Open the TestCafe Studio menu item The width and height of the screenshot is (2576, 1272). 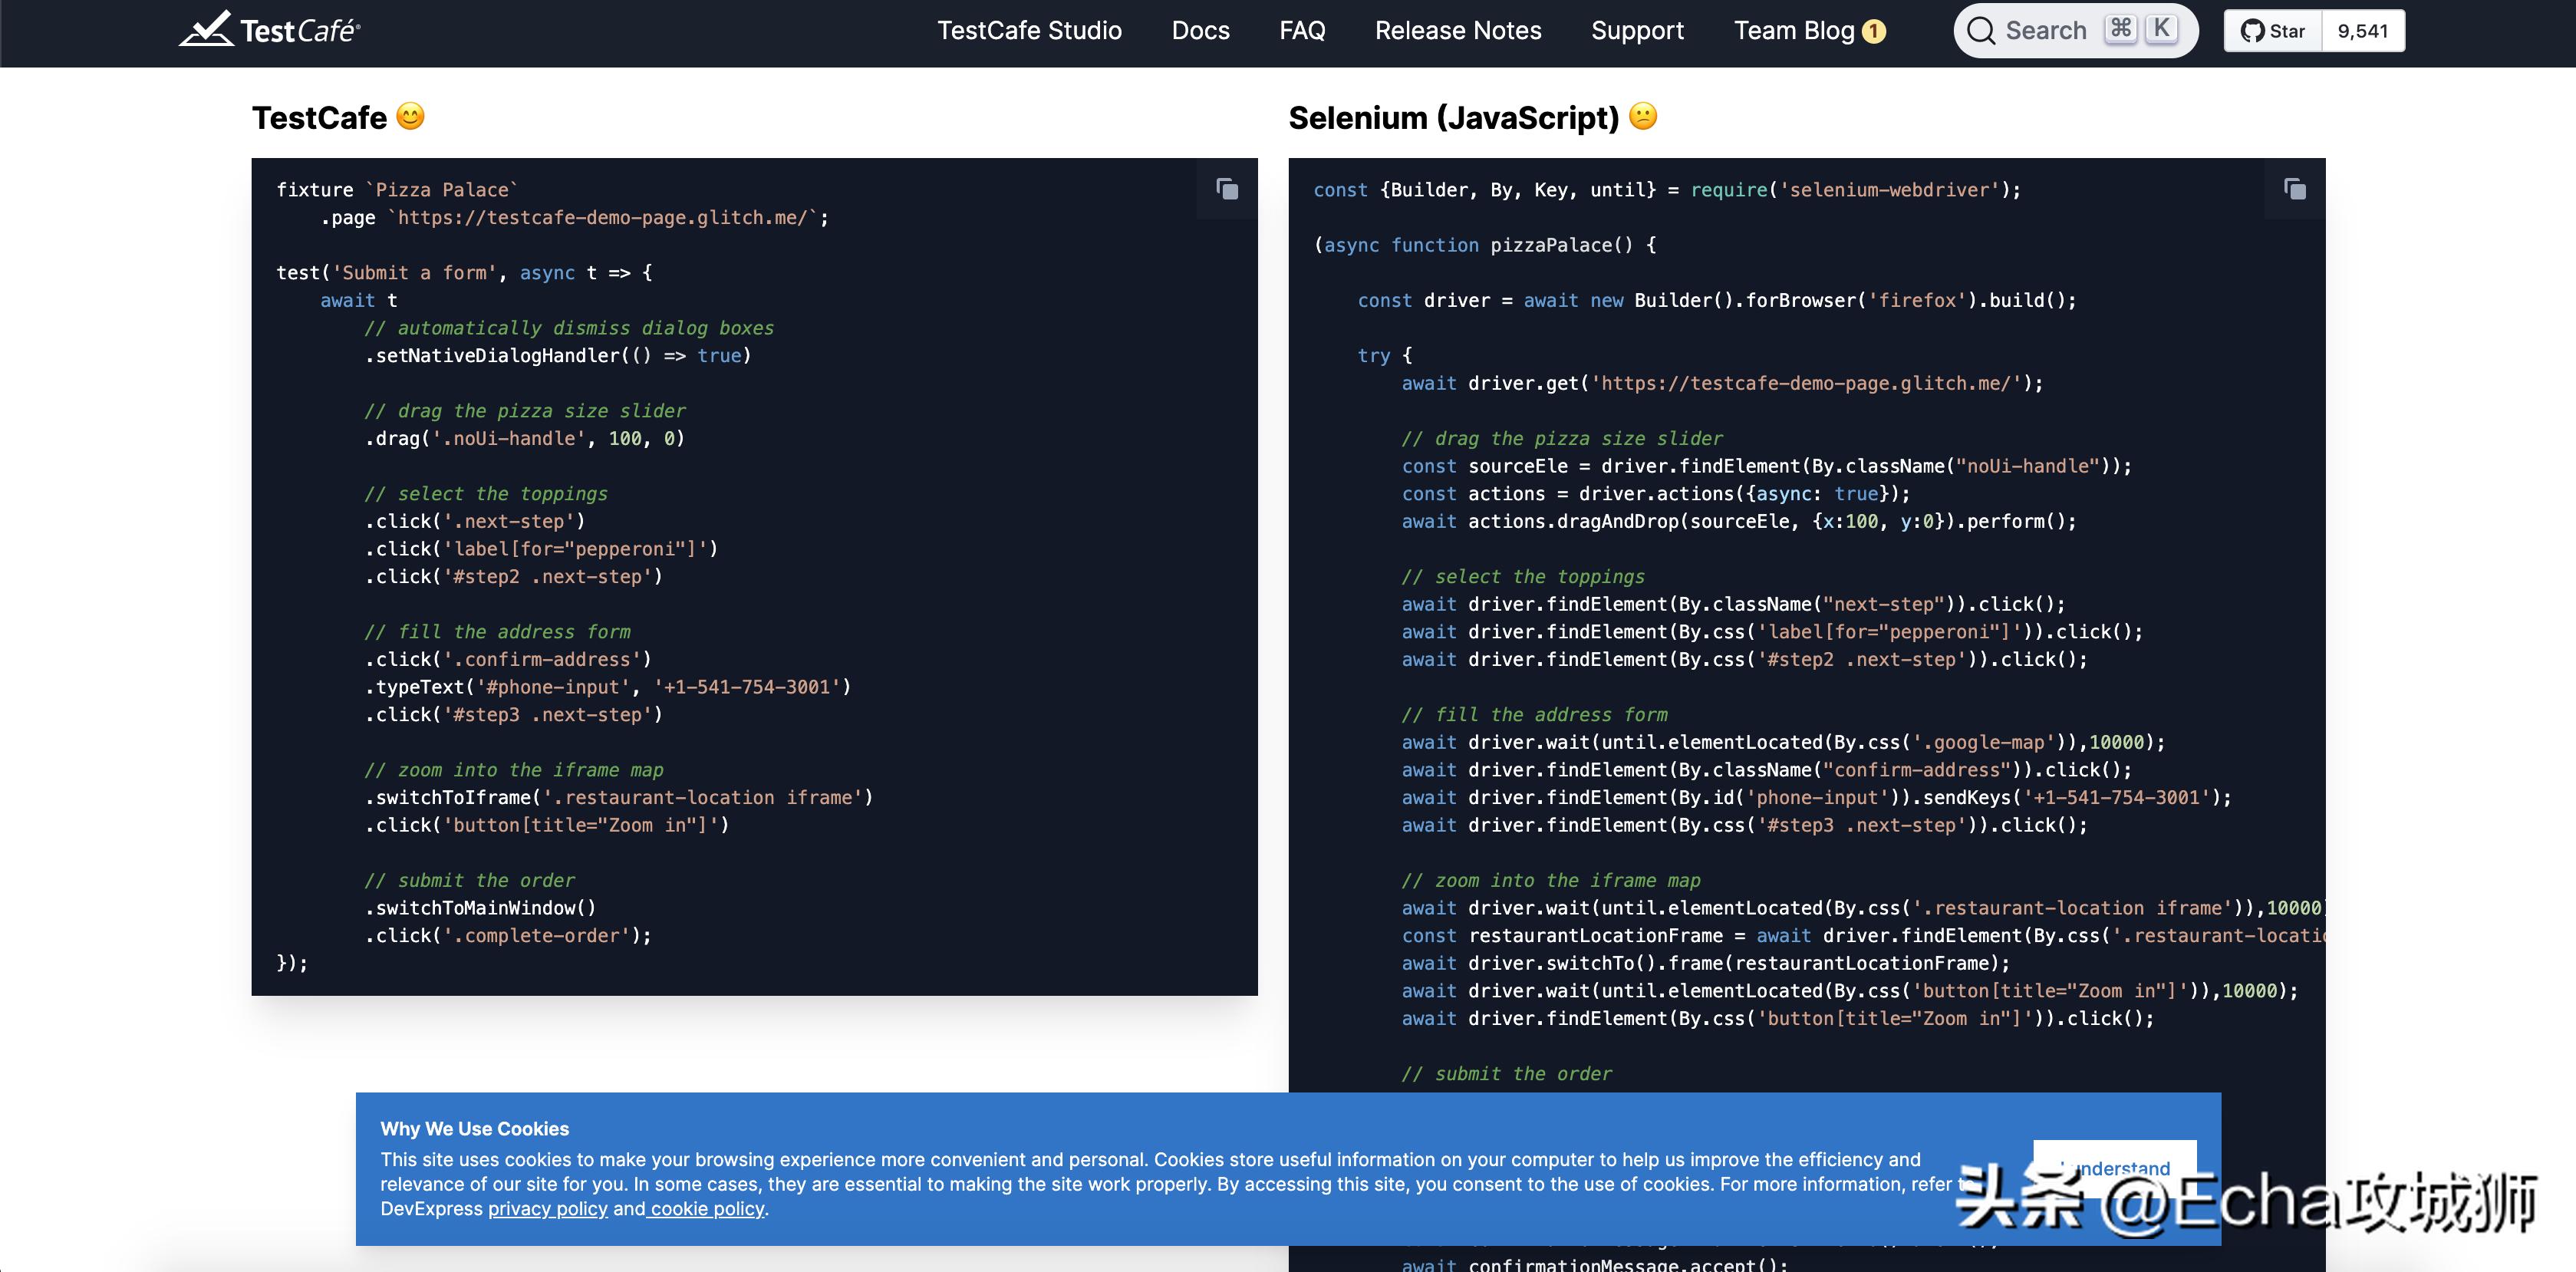pos(1029,31)
